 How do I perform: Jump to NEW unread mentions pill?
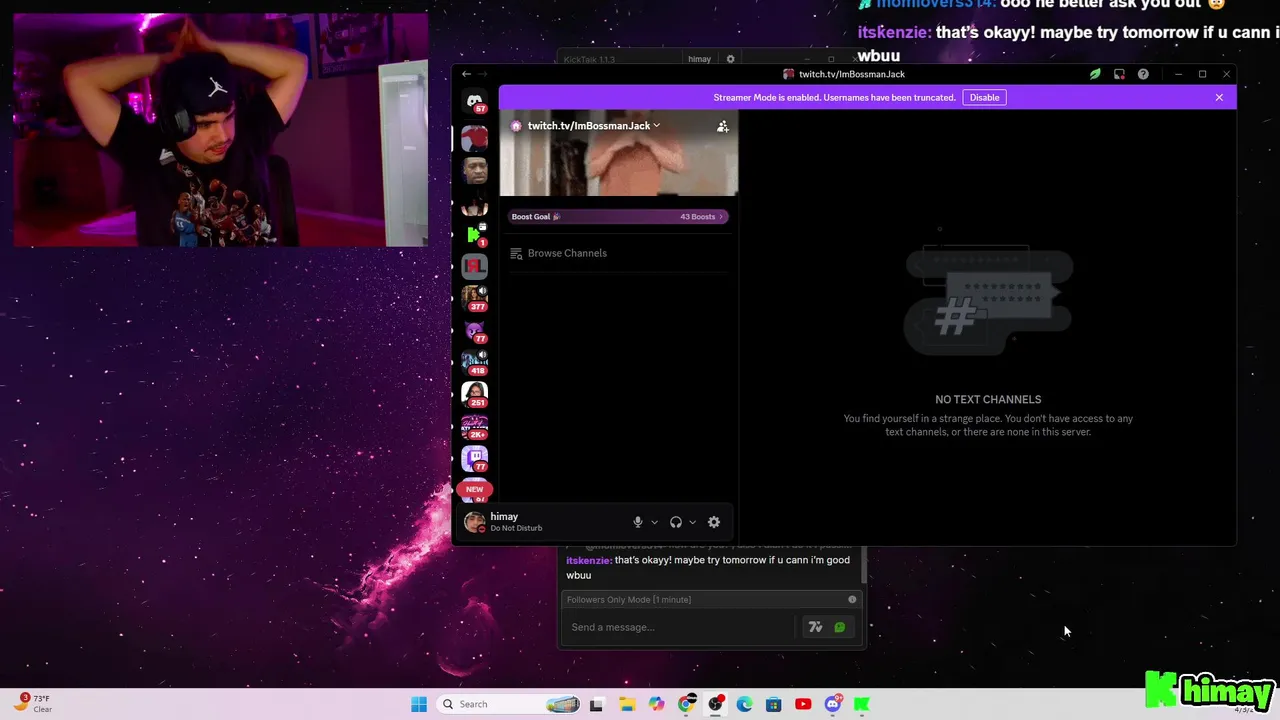click(x=475, y=489)
